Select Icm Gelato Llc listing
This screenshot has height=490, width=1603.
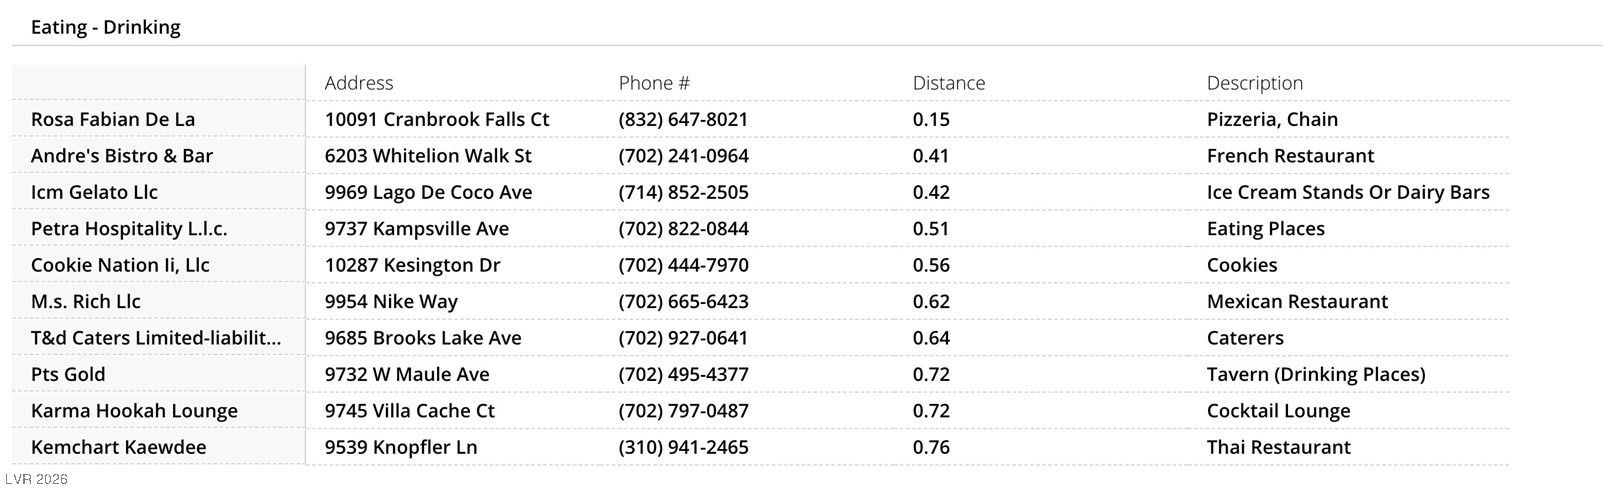pyautogui.click(x=94, y=192)
